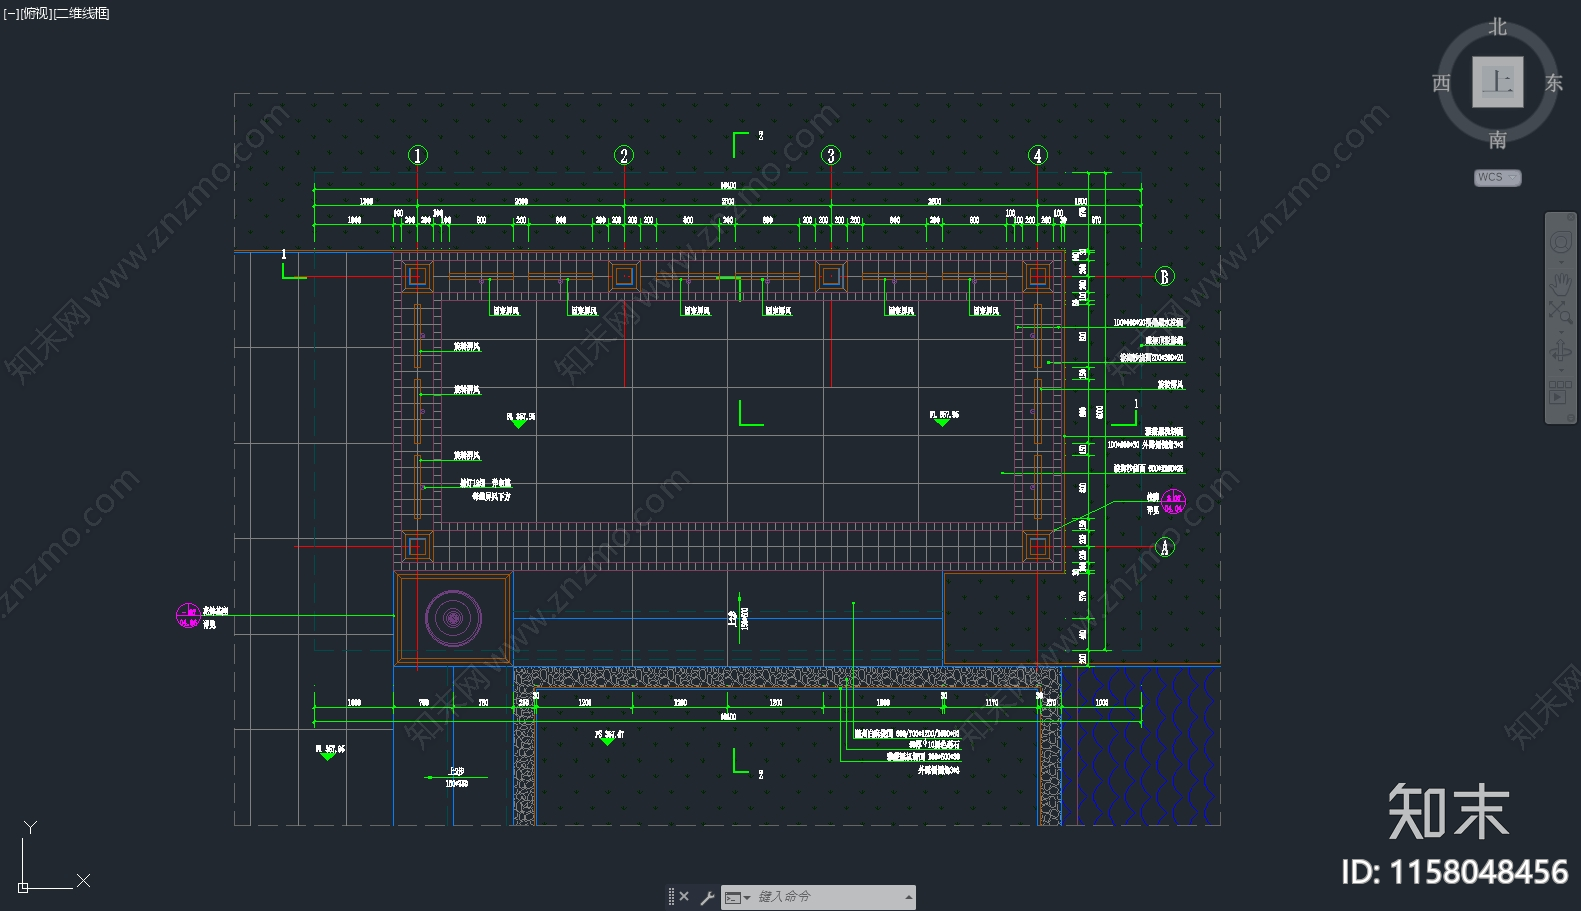Click grid axis bubble 3
Image resolution: width=1581 pixels, height=911 pixels.
(830, 155)
